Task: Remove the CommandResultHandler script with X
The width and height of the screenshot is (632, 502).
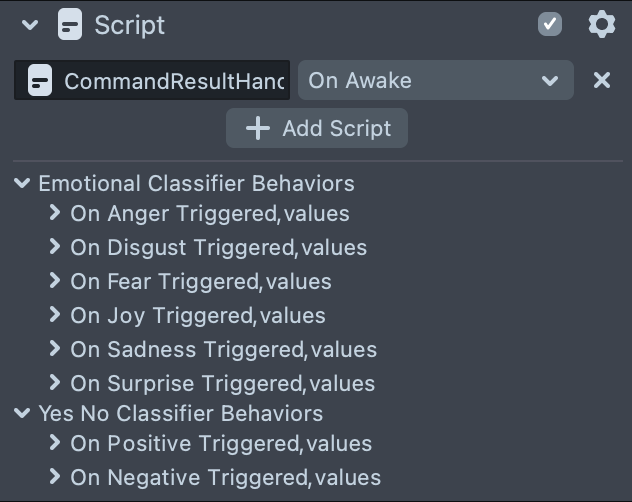Action: [602, 81]
